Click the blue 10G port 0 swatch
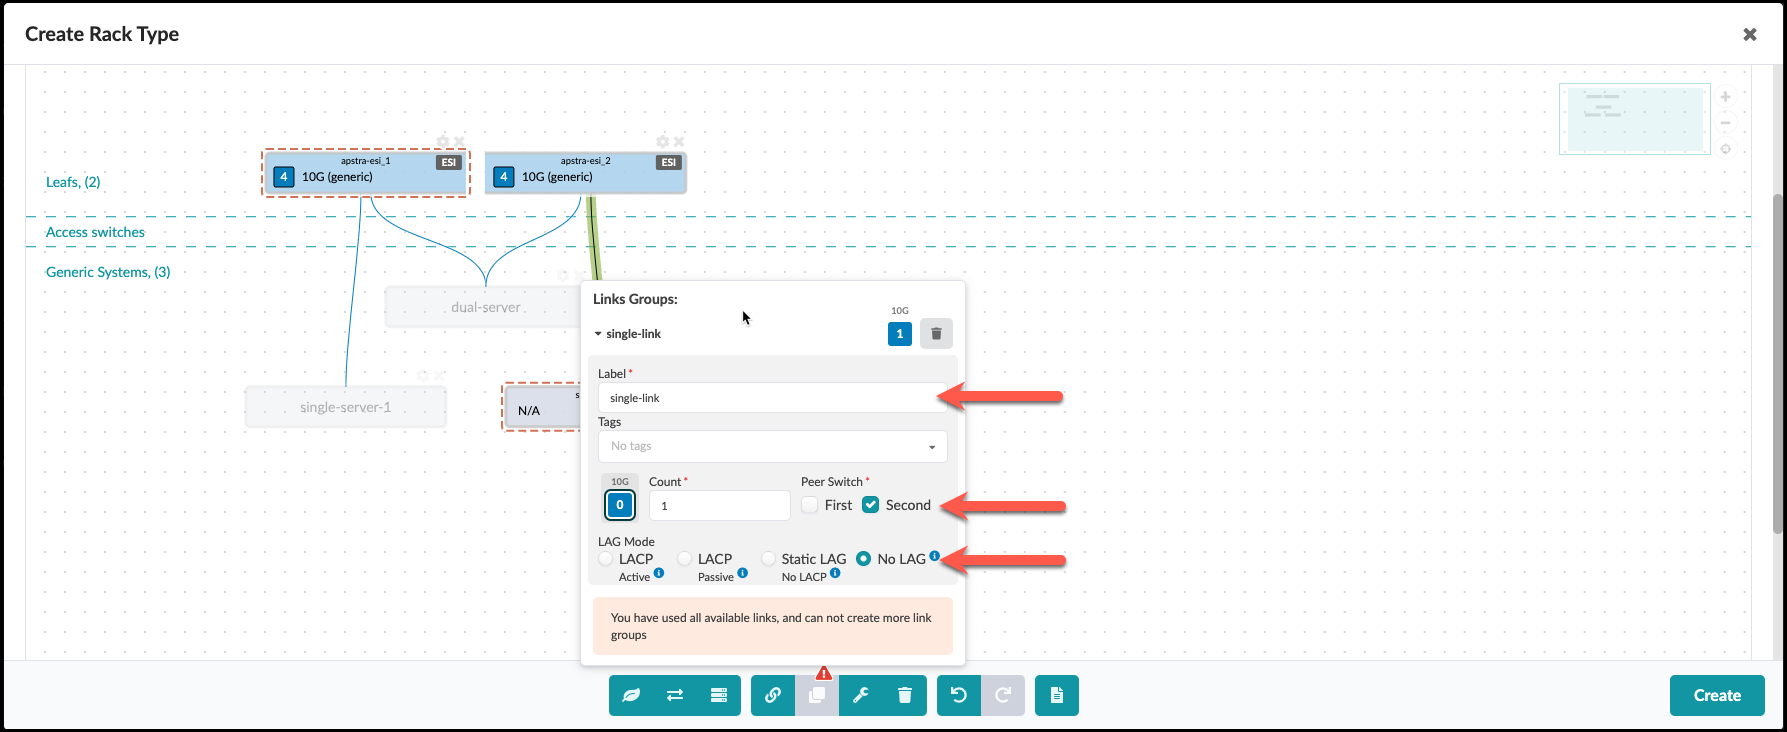Screen dimensions: 1787x732 [x=620, y=505]
